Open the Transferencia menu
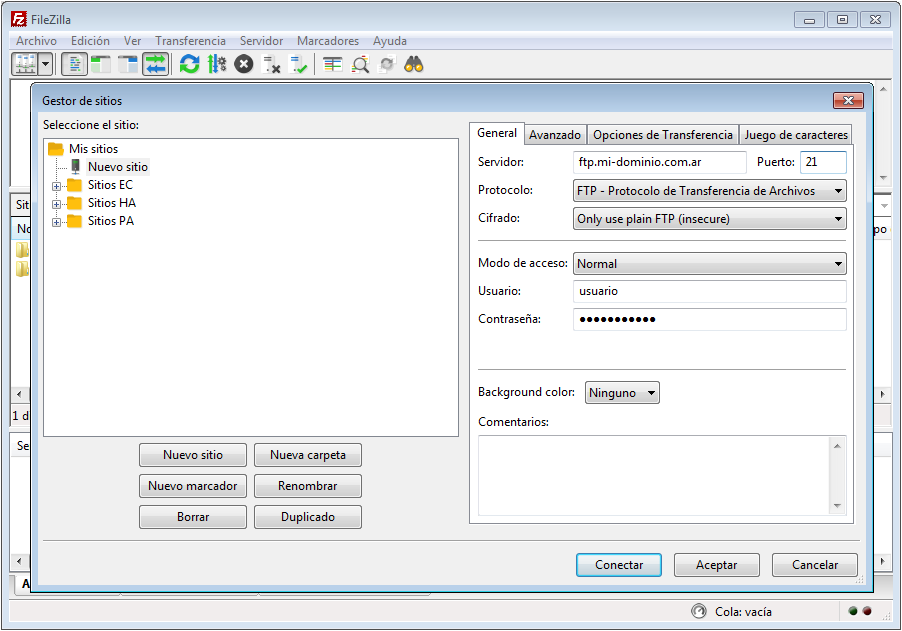The width and height of the screenshot is (902, 631). click(190, 41)
